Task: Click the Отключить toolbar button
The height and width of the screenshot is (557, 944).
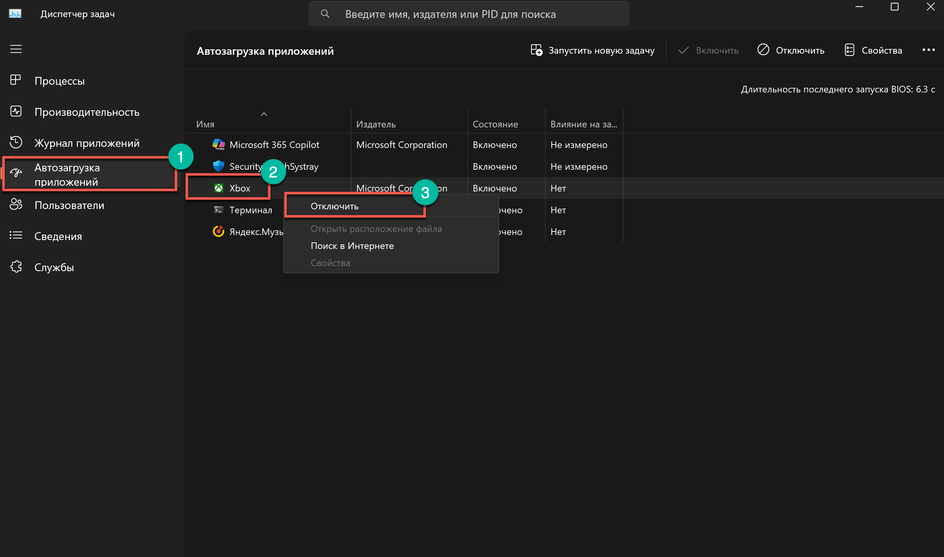Action: (x=790, y=50)
